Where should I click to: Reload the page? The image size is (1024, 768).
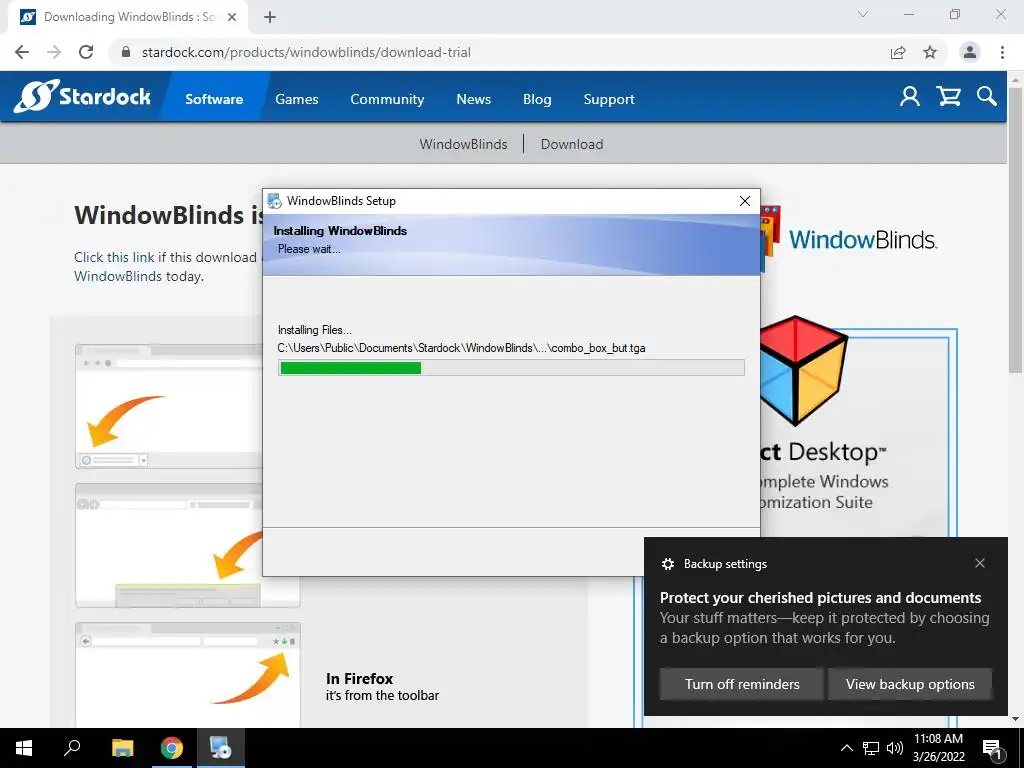click(86, 52)
